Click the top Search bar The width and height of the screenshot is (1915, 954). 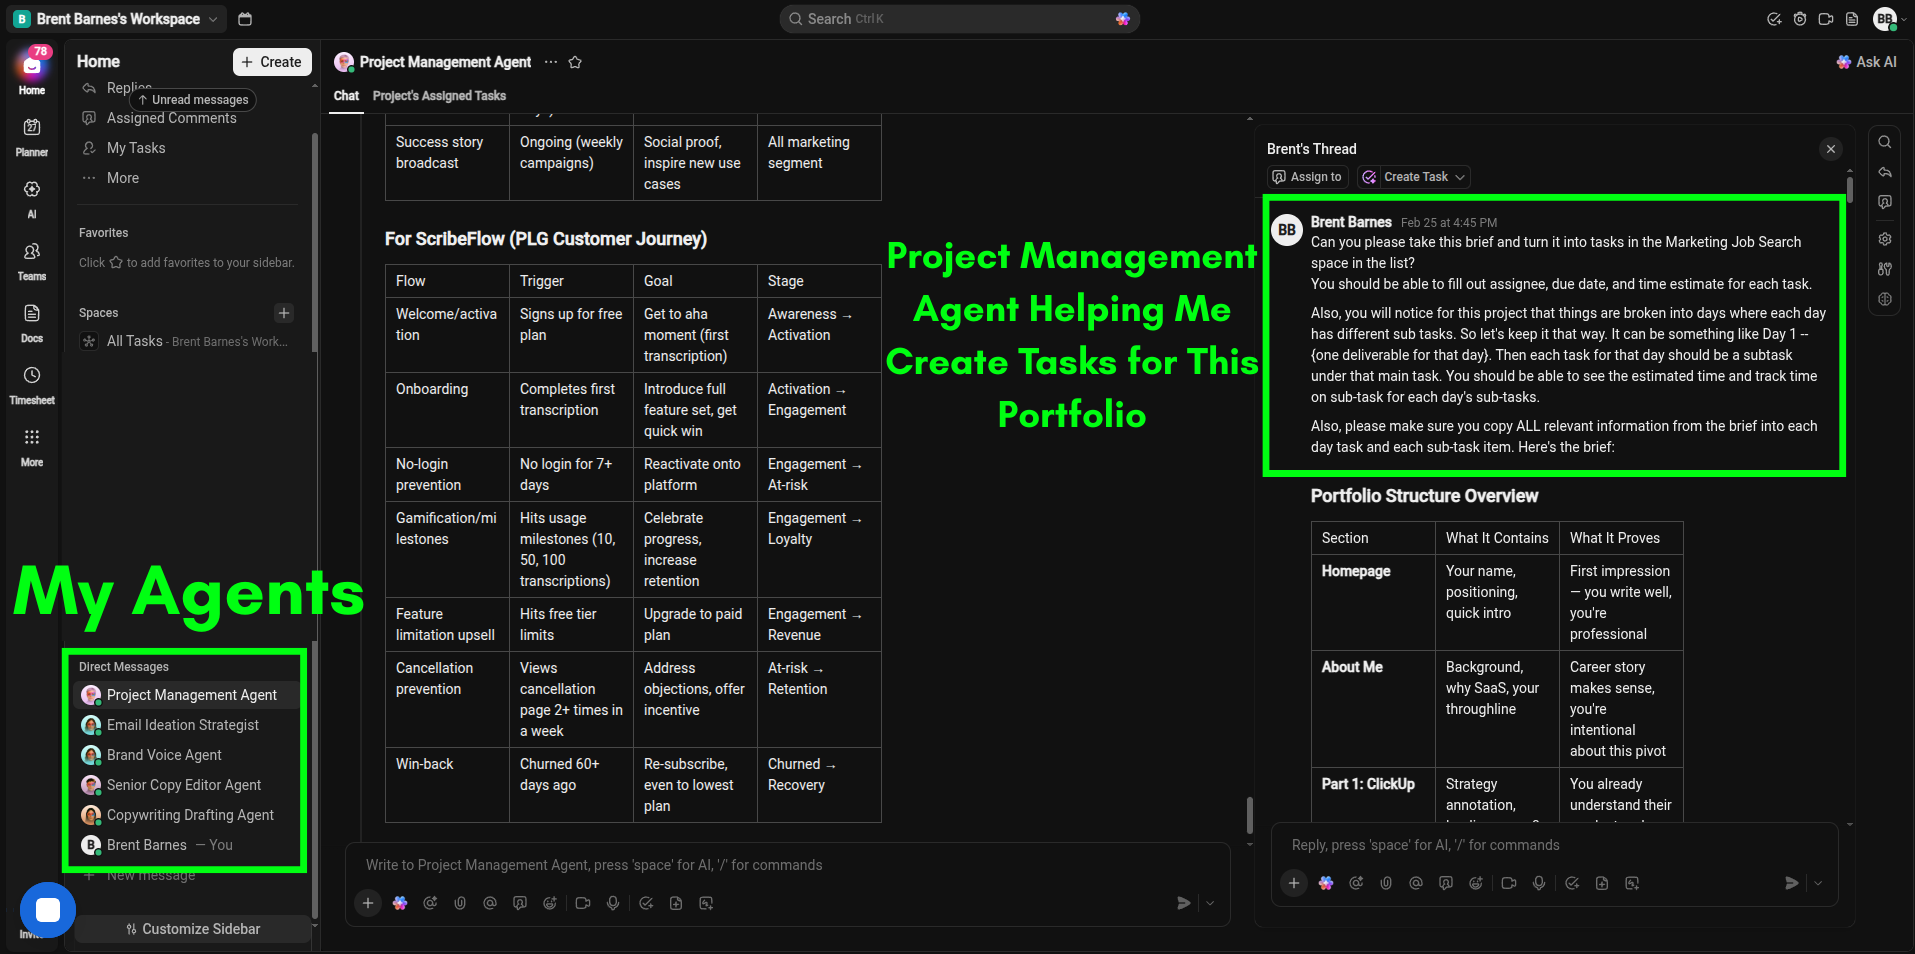pos(959,19)
